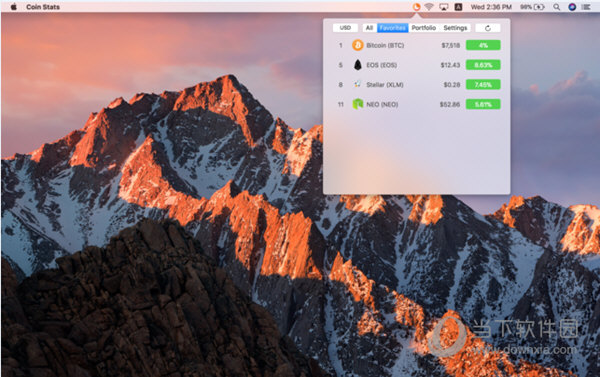Screen dimensions: 600x377
Task: Switch to the All tab
Action: pos(369,28)
